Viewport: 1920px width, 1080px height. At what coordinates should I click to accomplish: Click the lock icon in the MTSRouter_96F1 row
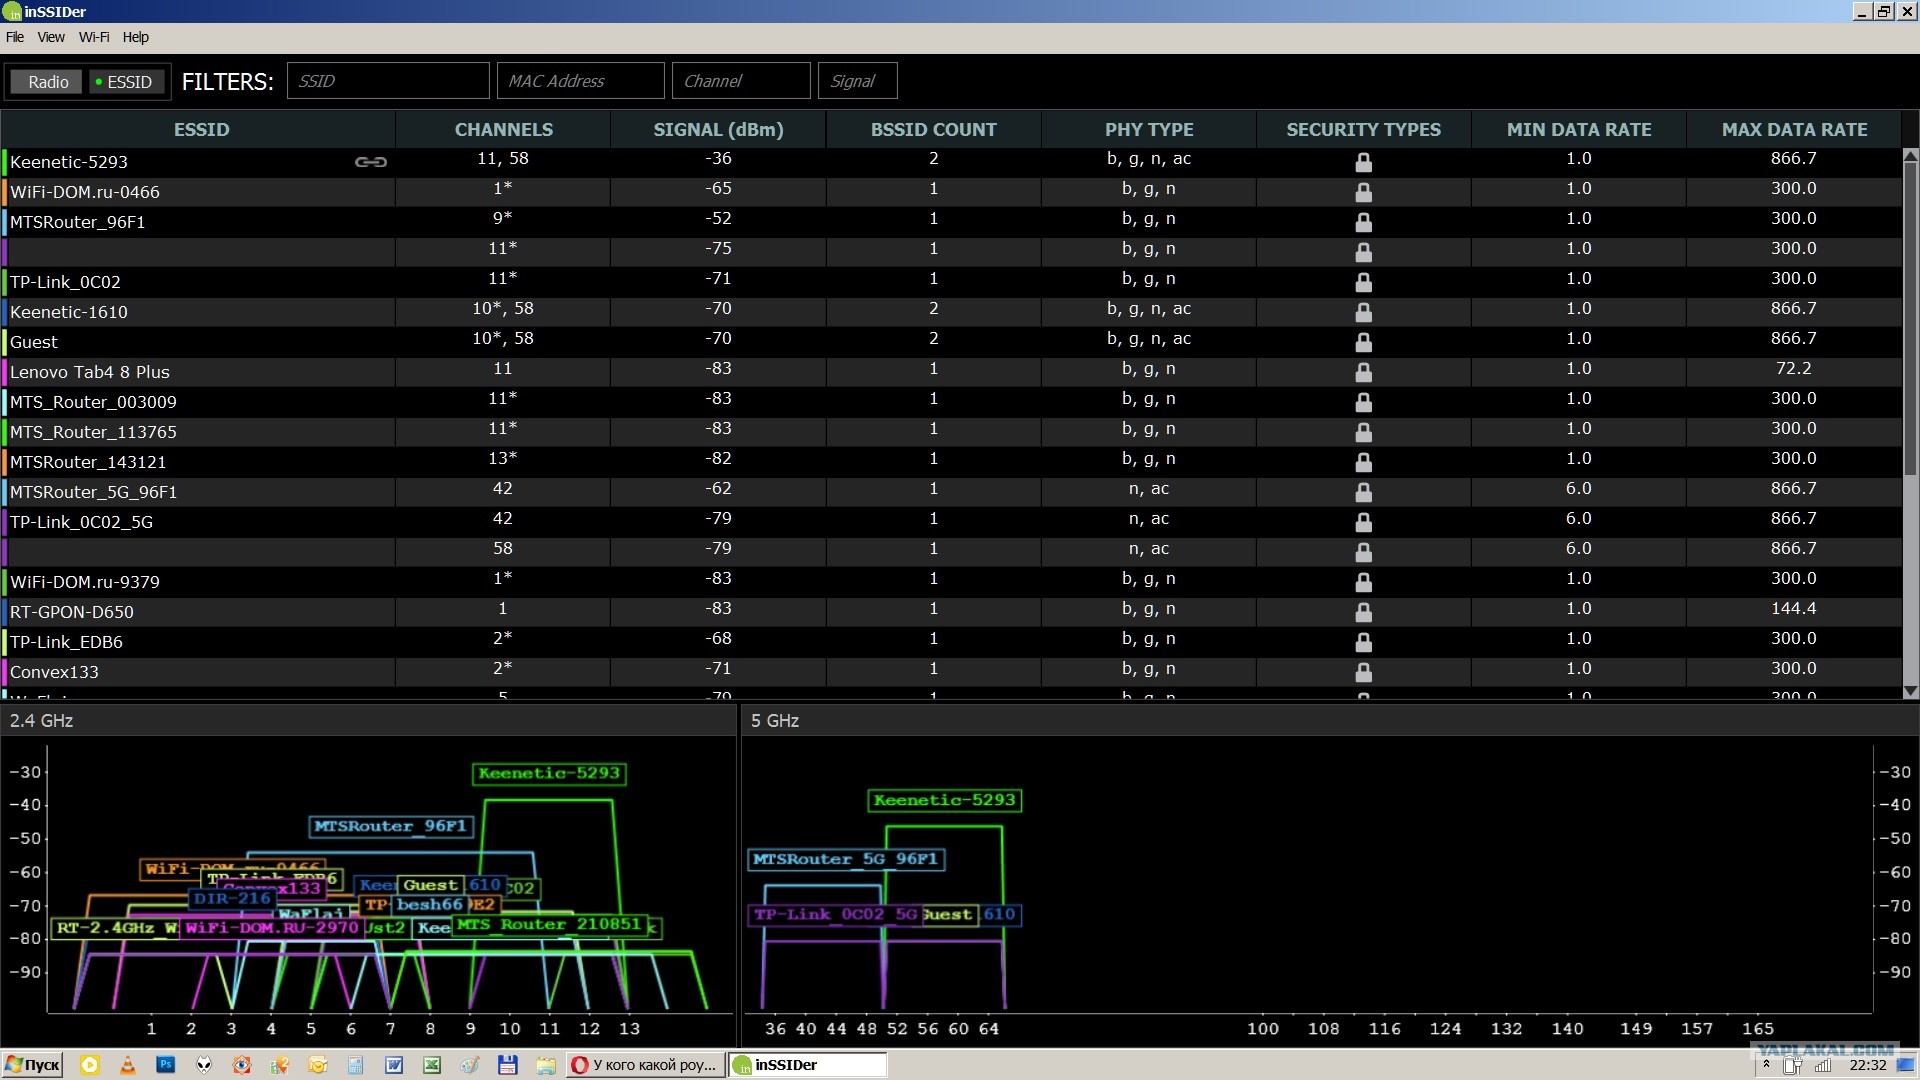tap(1363, 222)
